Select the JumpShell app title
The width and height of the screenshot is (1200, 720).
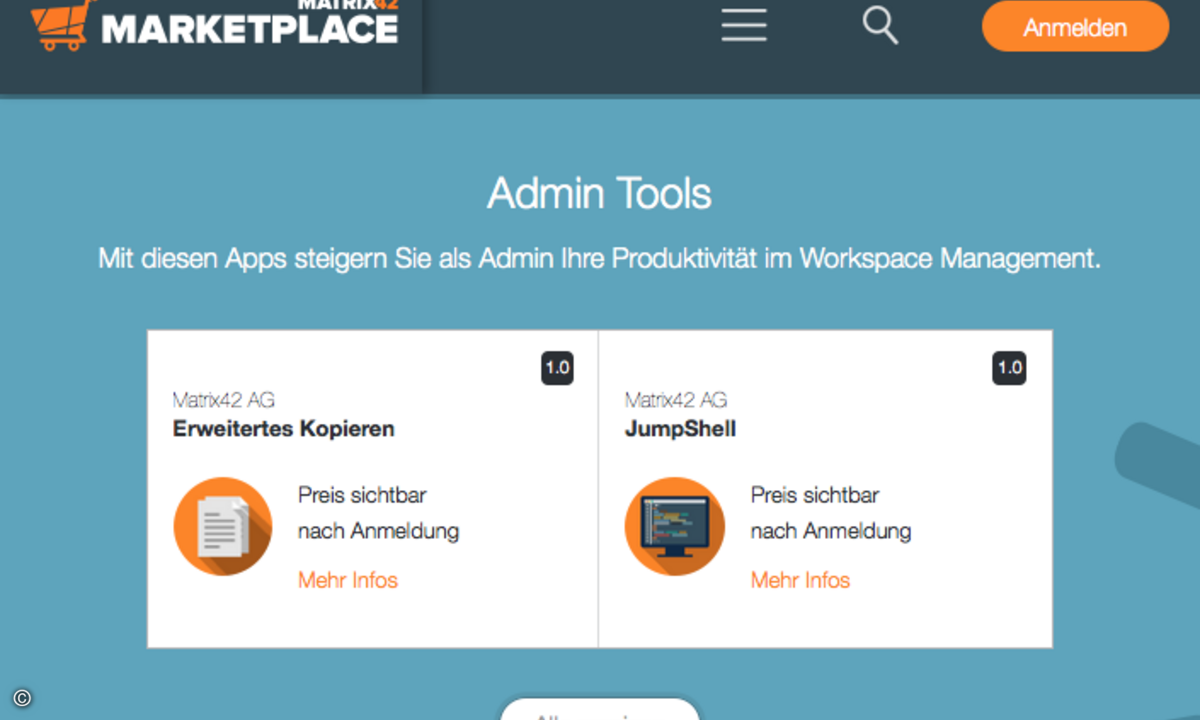point(680,429)
